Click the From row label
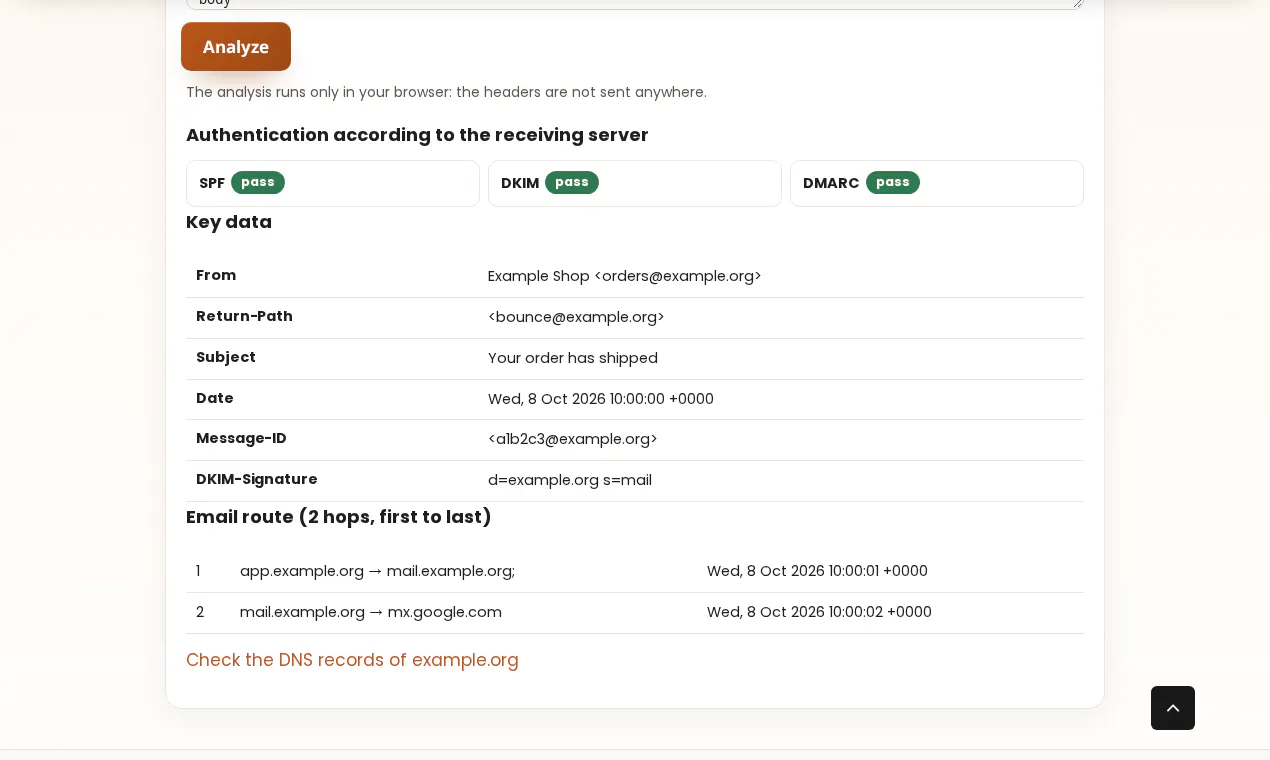The height and width of the screenshot is (760, 1270). [x=216, y=275]
